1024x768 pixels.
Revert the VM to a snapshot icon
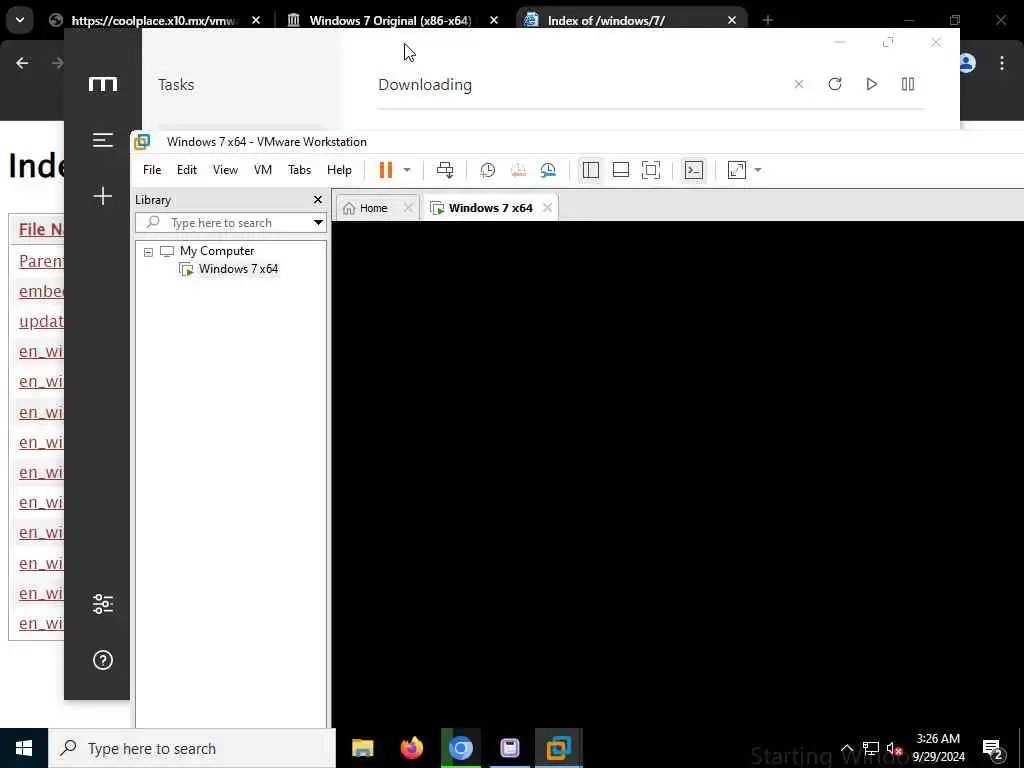click(x=518, y=170)
